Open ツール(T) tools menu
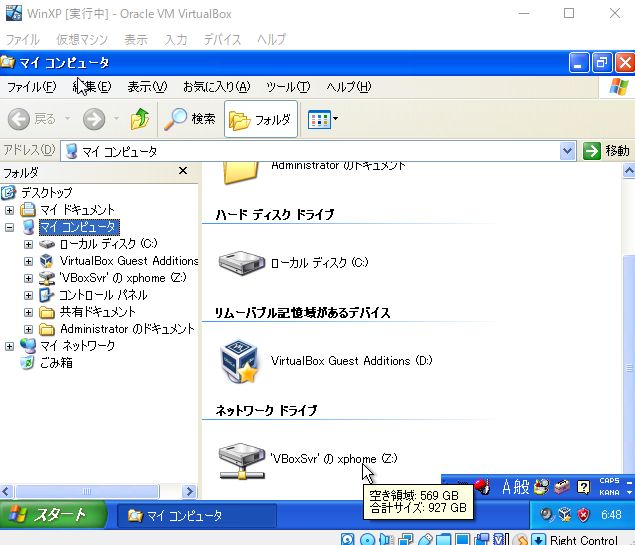Viewport: 635px width, 545px height. point(288,87)
